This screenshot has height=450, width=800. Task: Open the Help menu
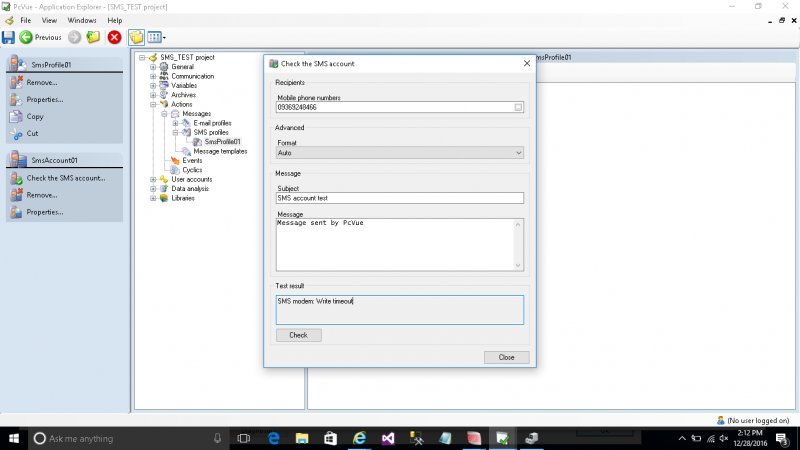pos(115,20)
